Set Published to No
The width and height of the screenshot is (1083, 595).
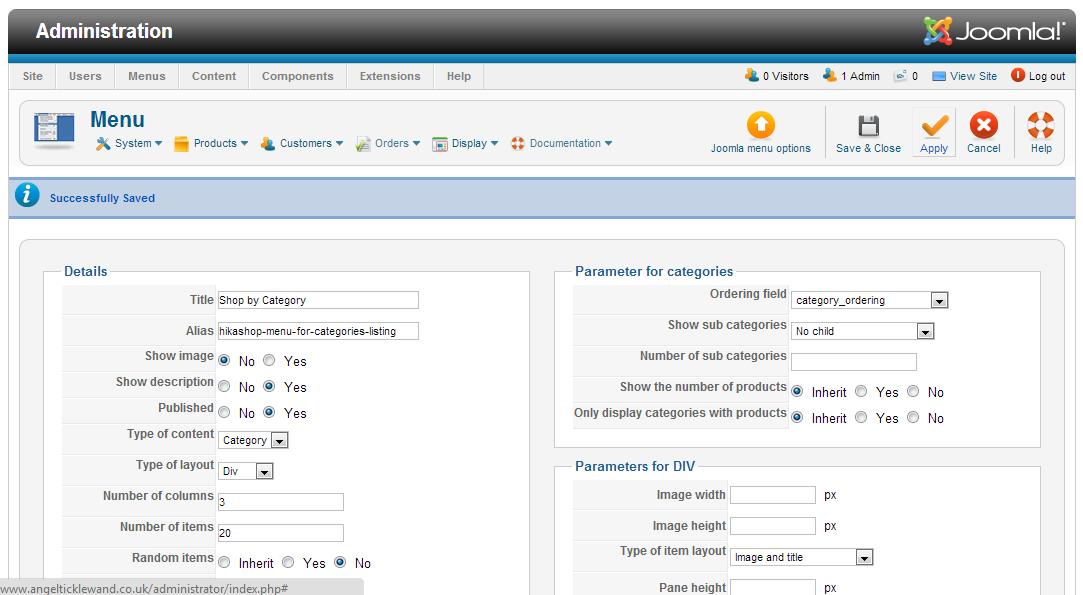coord(224,412)
